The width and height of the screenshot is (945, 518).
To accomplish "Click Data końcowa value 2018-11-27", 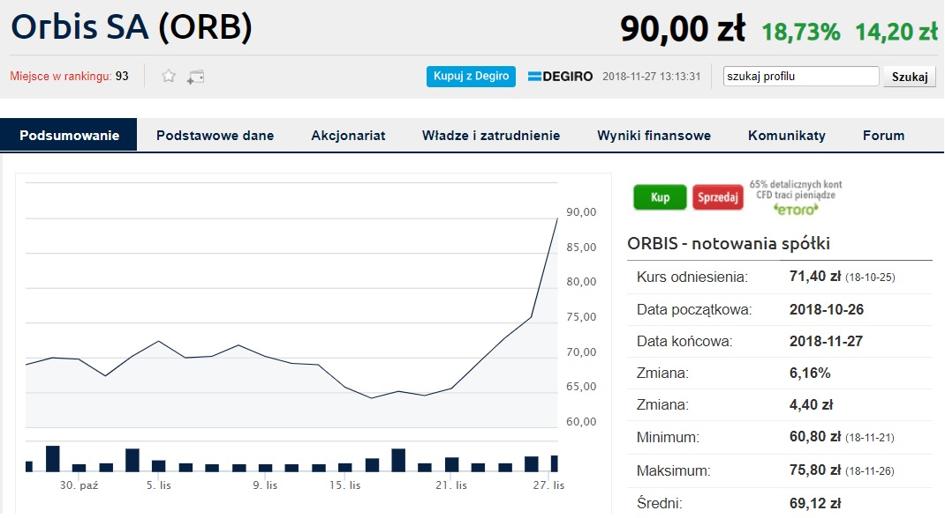I will [x=826, y=341].
